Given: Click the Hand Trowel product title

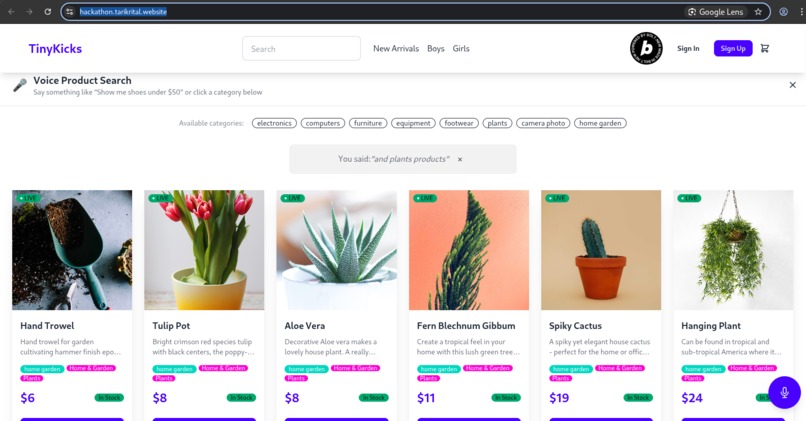Looking at the screenshot, I should click(47, 326).
